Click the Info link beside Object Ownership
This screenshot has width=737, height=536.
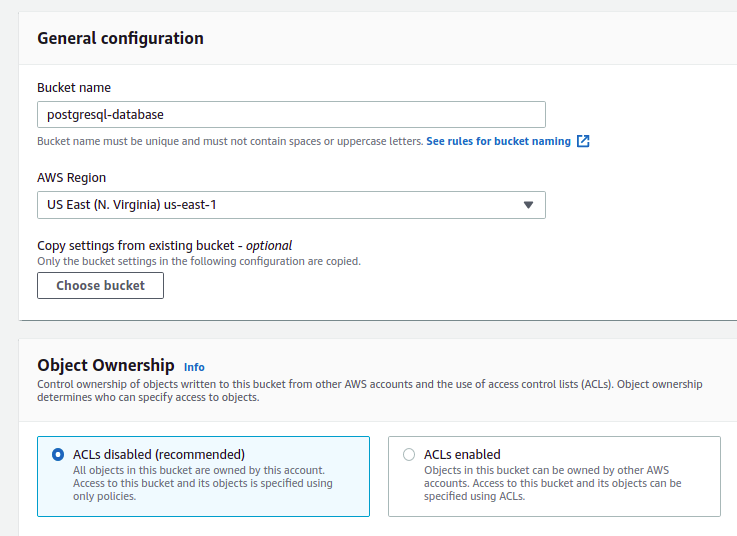[x=194, y=367]
